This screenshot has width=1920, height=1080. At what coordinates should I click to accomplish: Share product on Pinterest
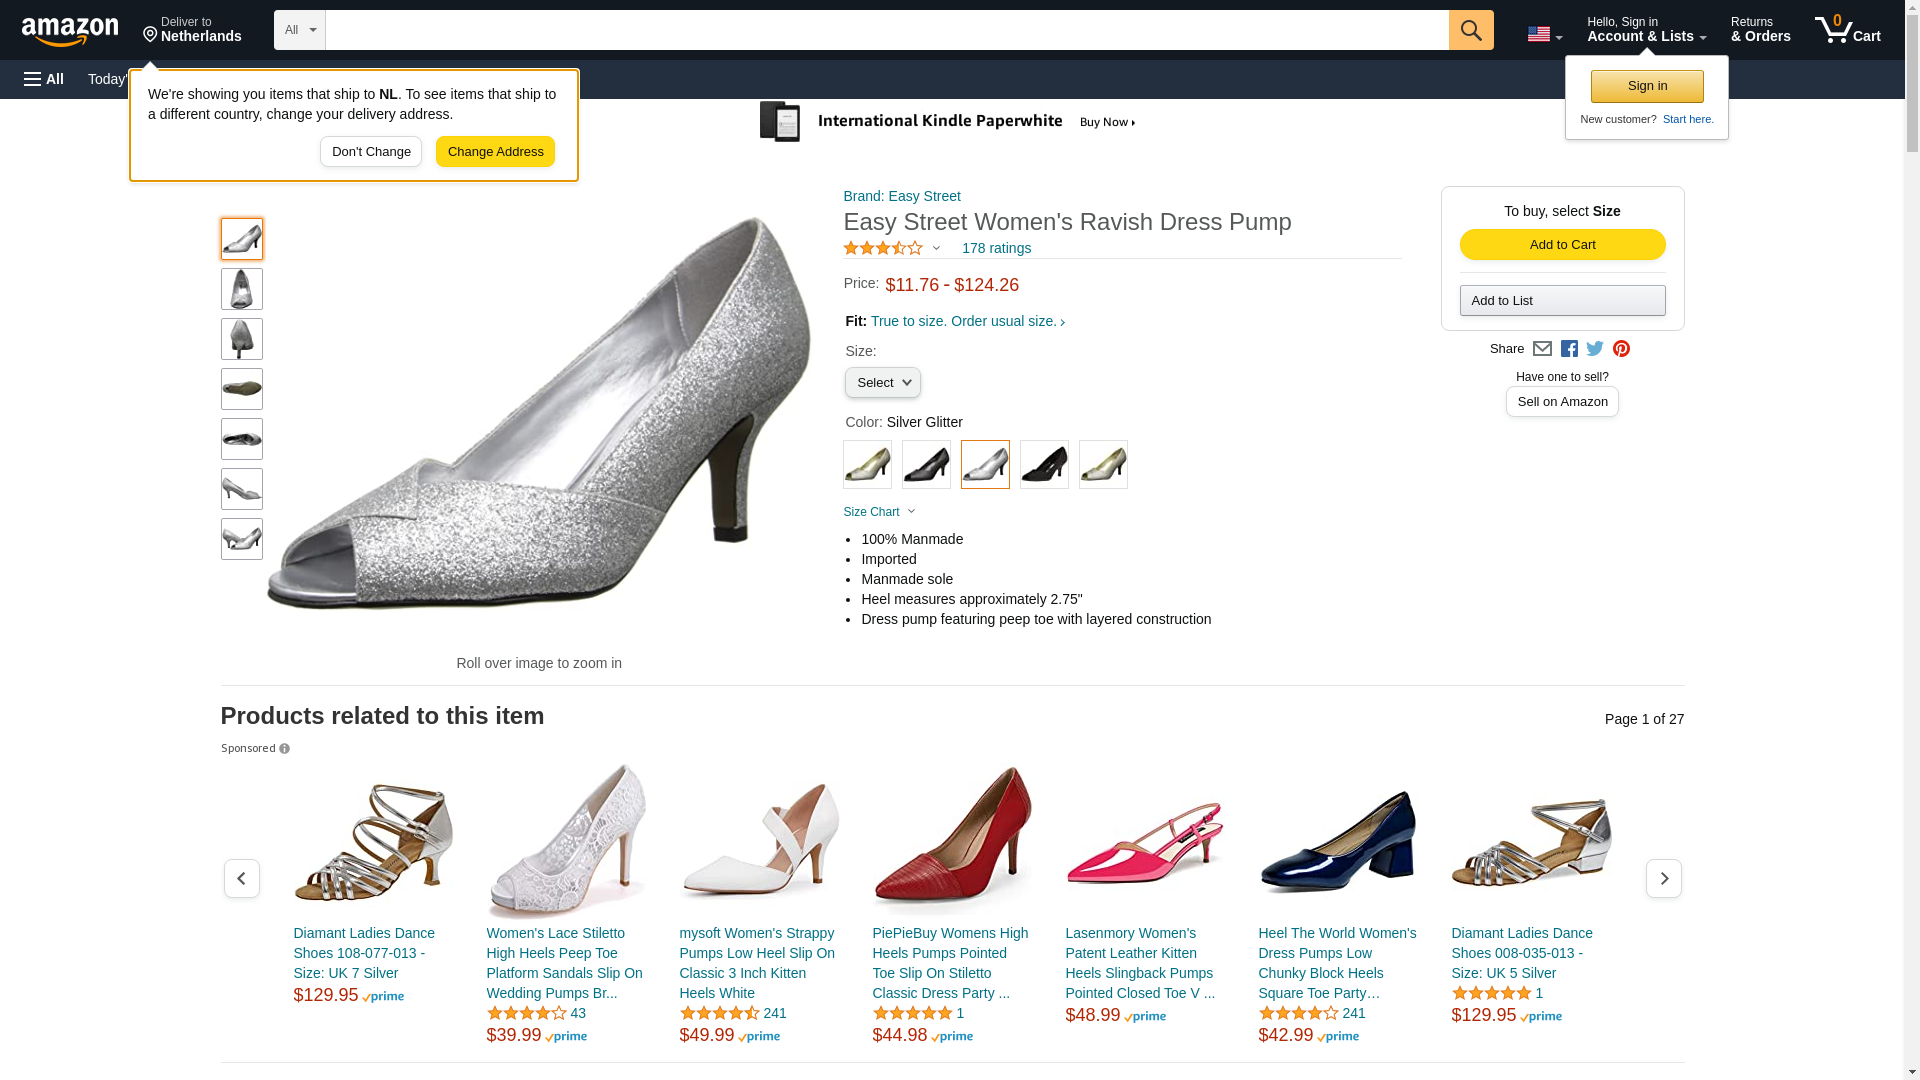[x=1621, y=349]
